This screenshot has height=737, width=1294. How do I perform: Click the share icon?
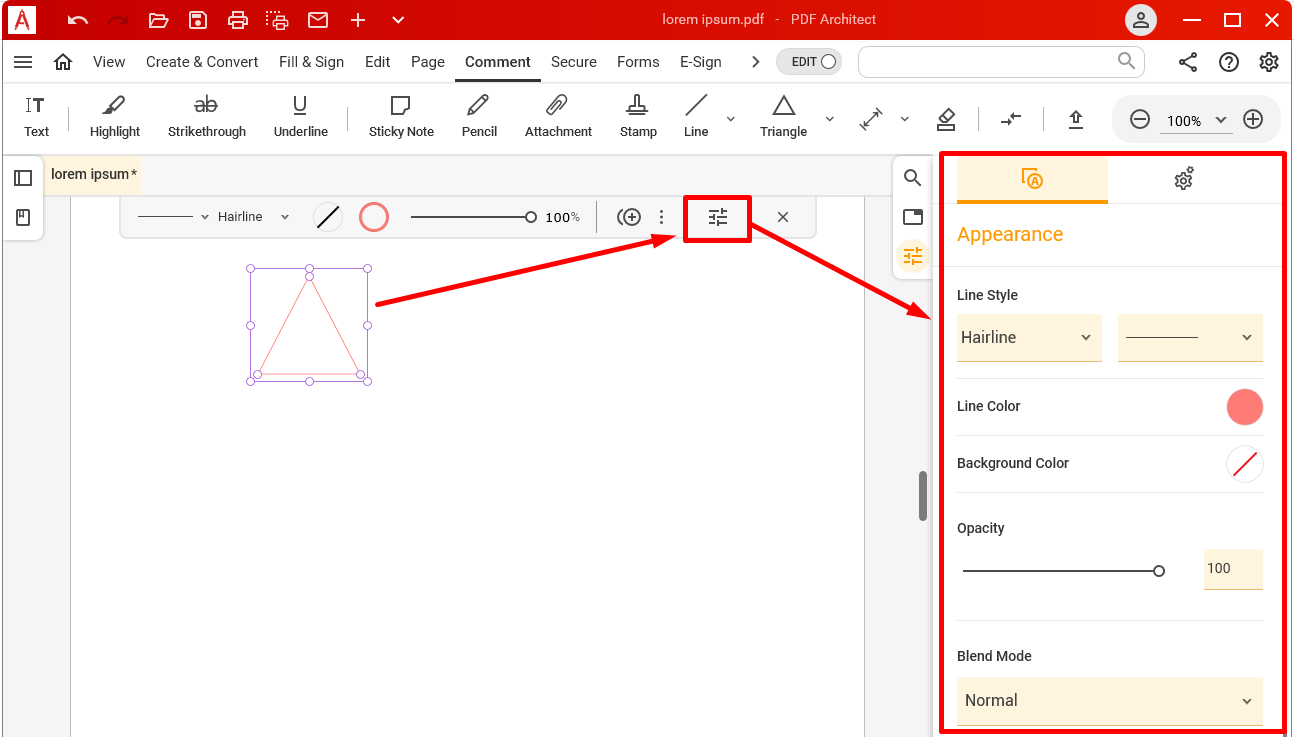tap(1188, 62)
